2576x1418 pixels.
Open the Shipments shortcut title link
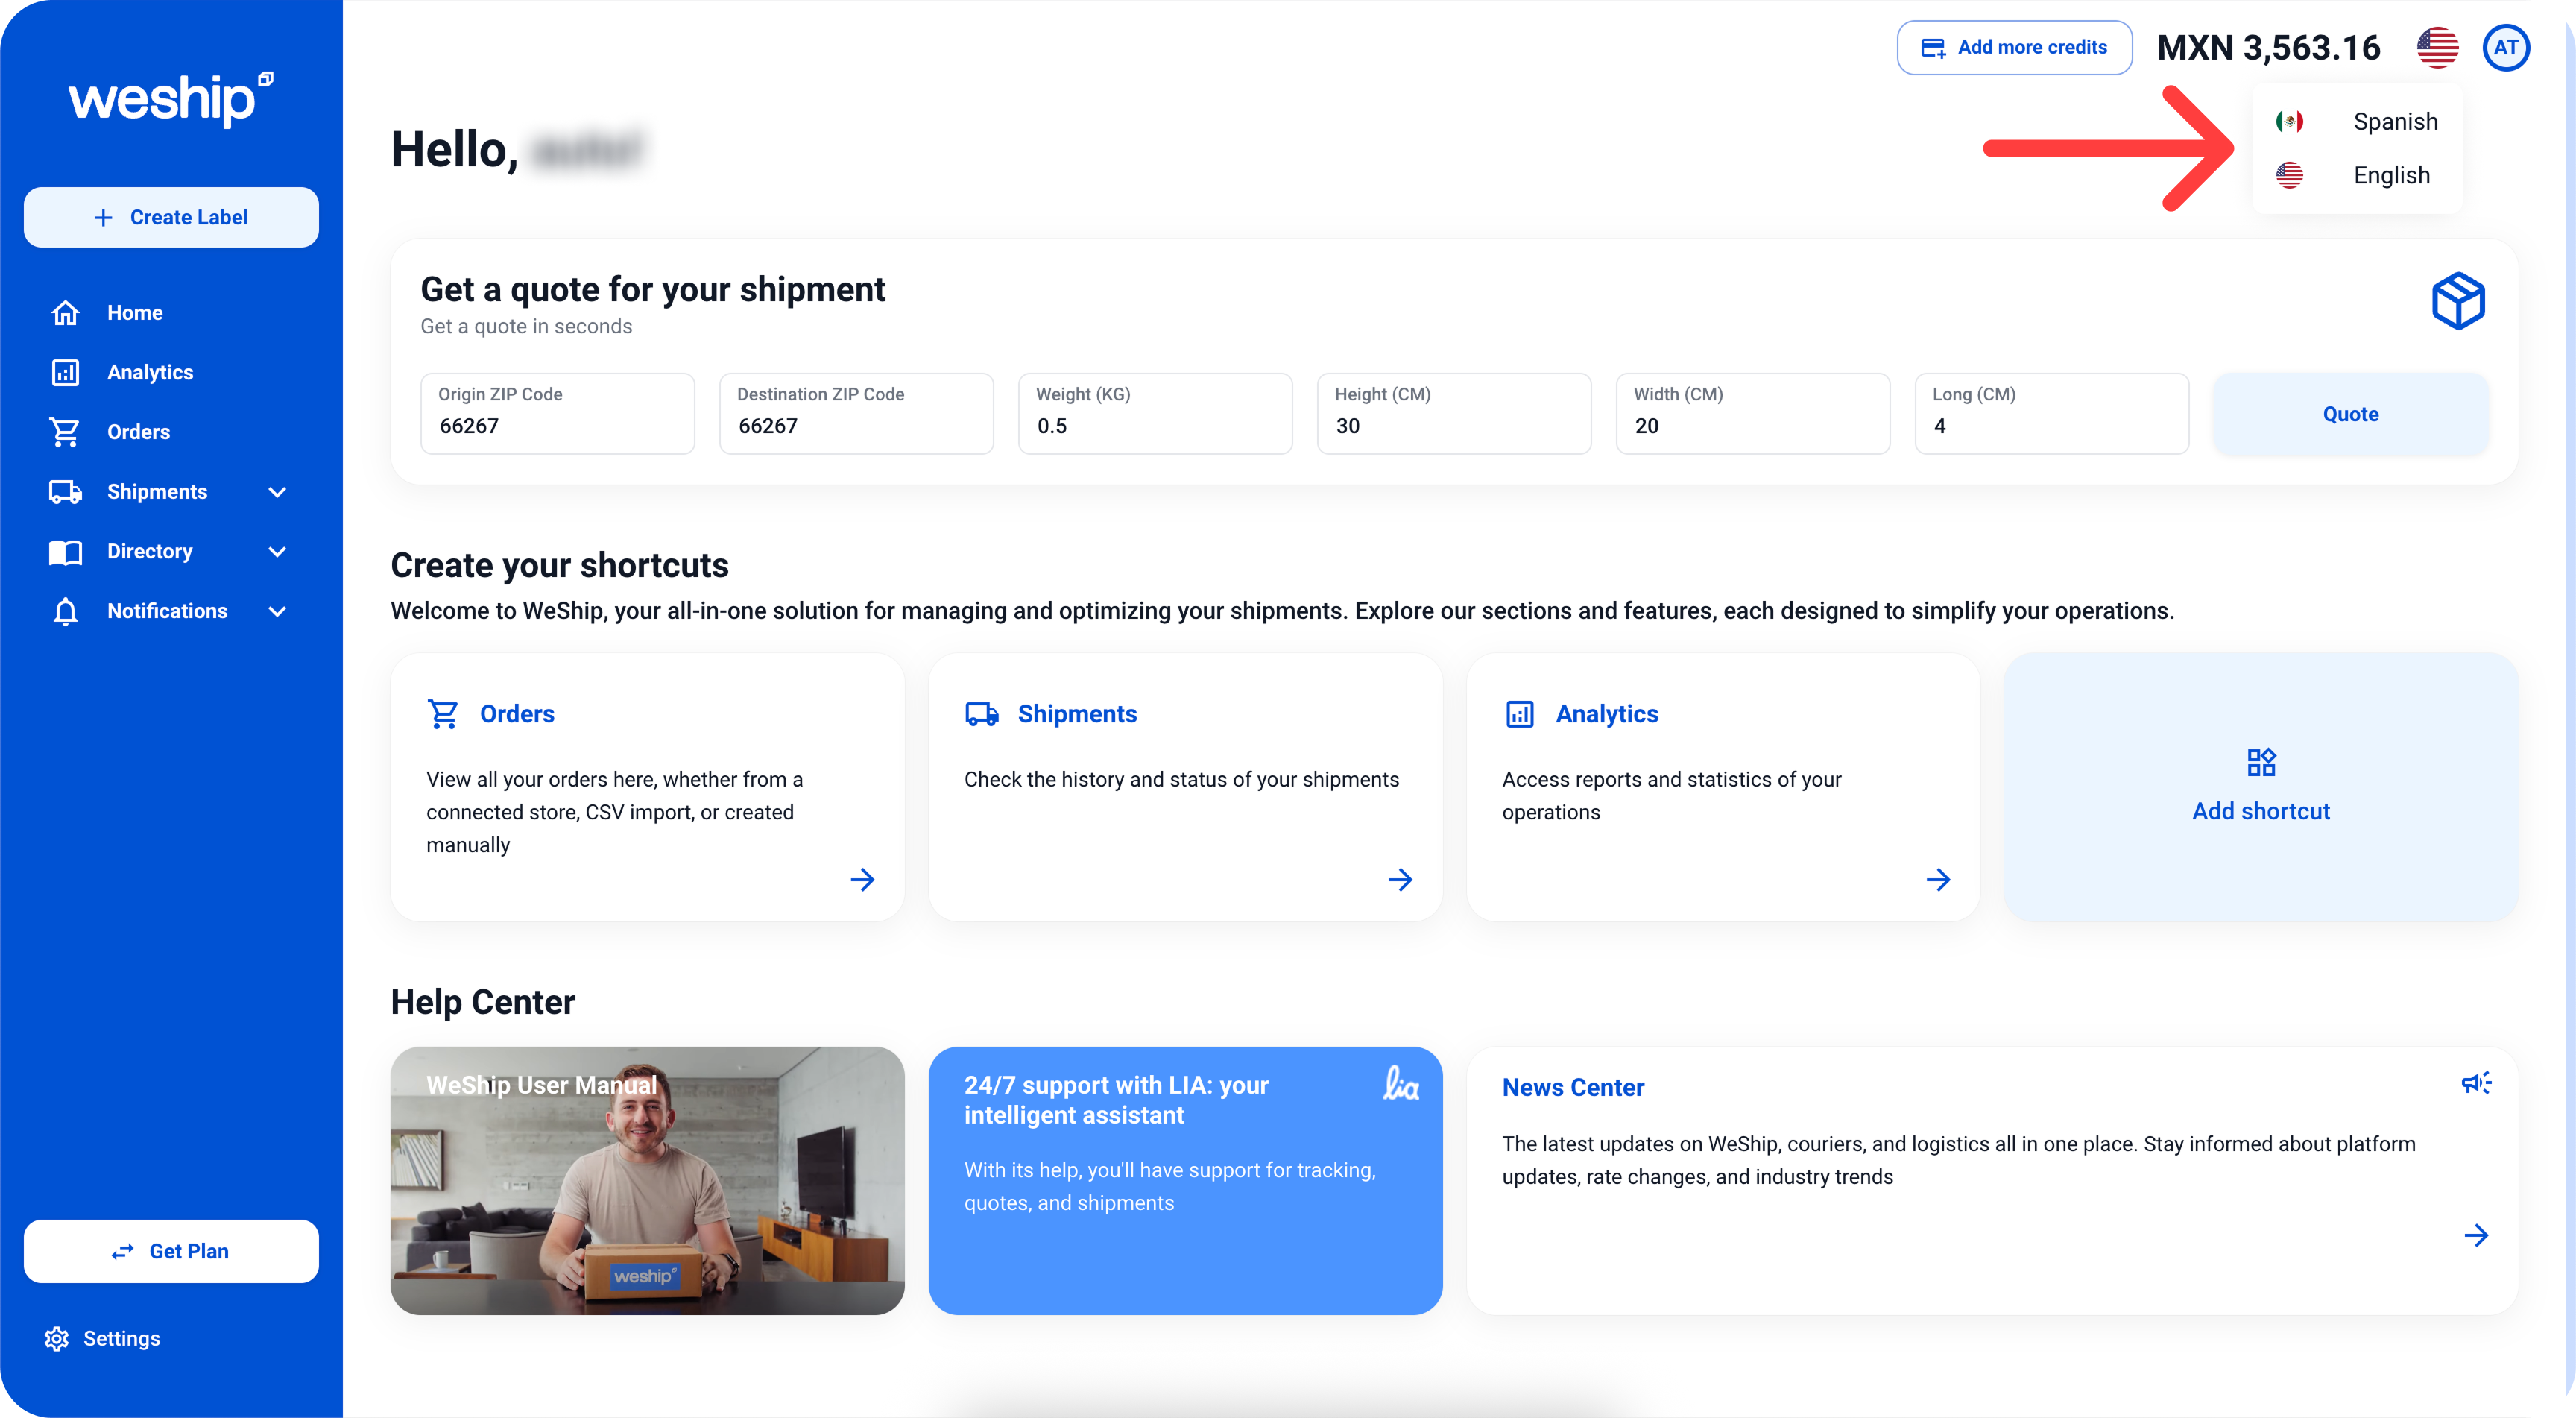tap(1077, 714)
